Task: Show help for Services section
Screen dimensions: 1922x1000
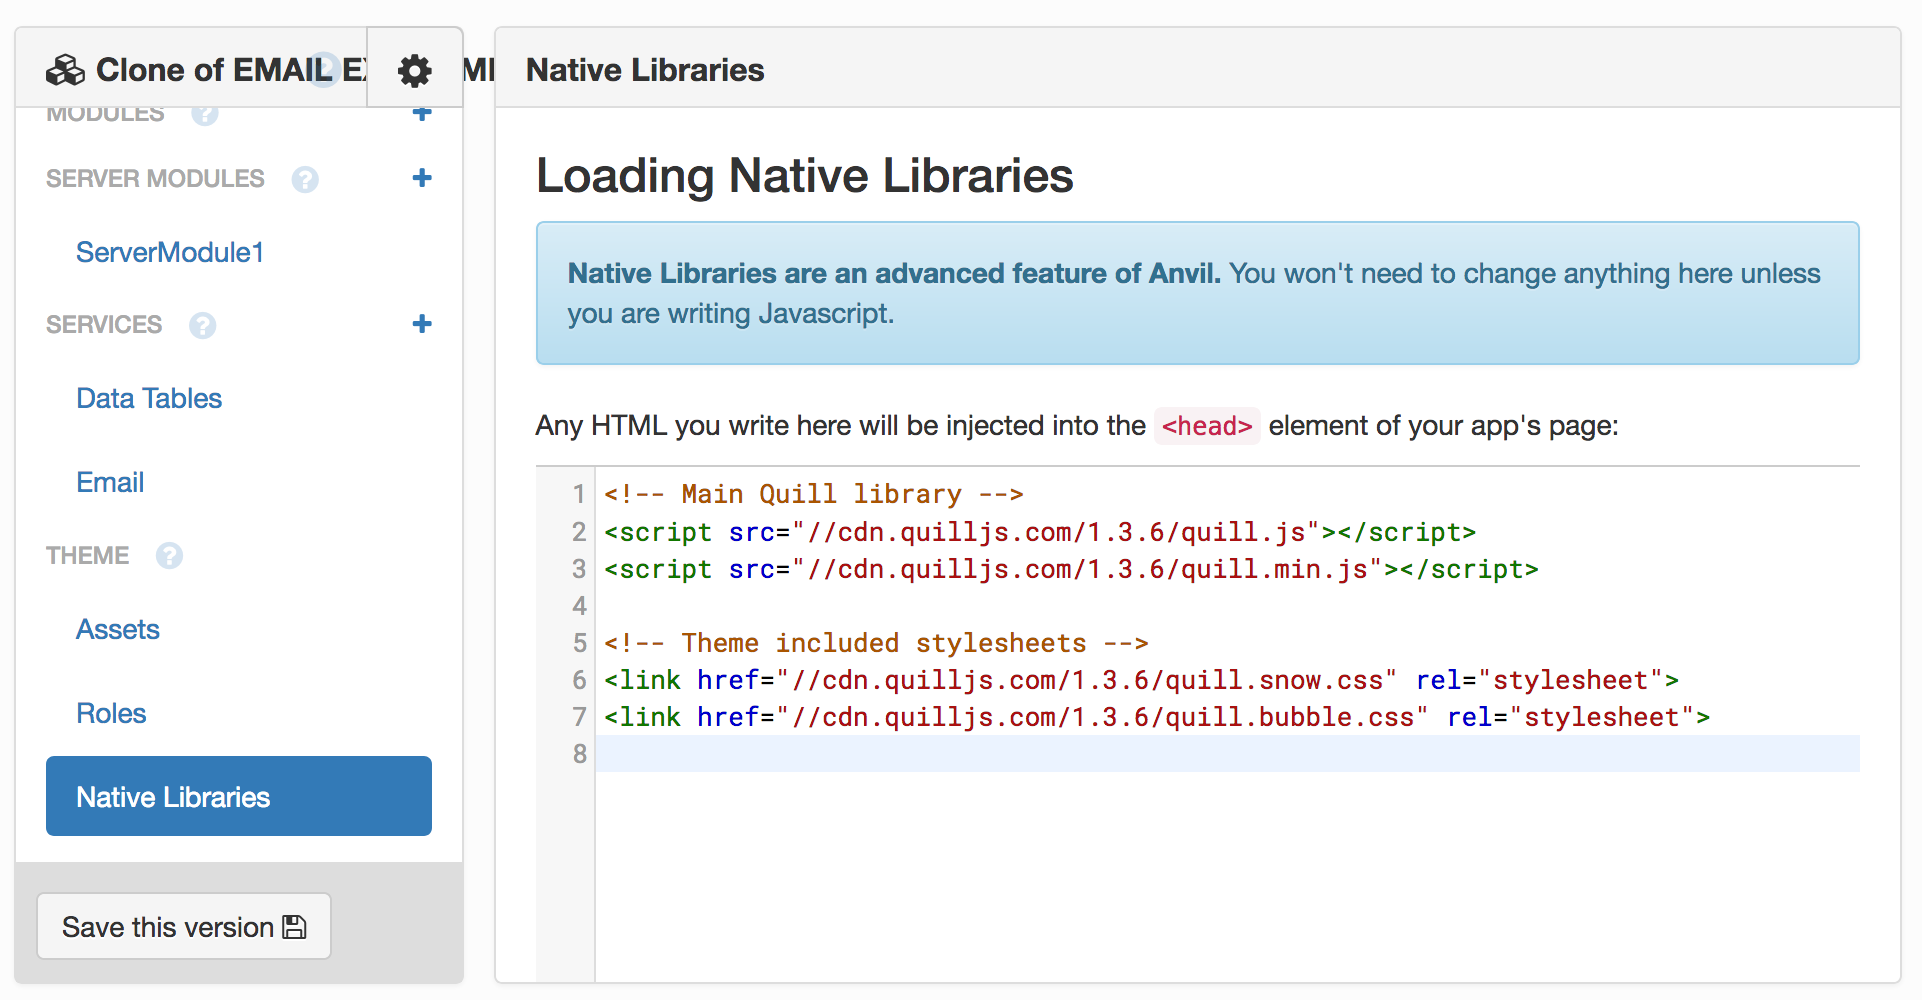Action: (x=203, y=325)
